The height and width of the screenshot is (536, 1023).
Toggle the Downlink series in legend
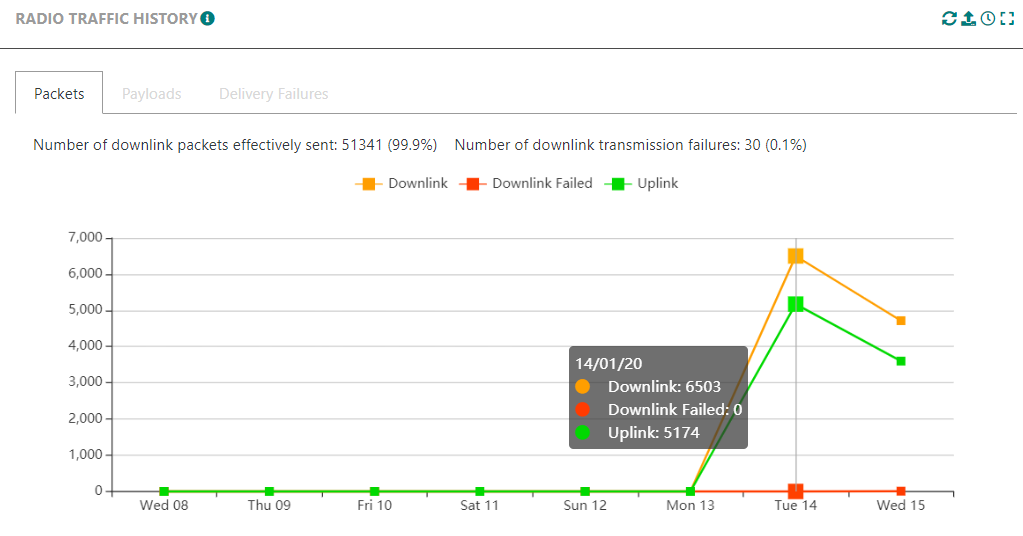click(x=401, y=184)
